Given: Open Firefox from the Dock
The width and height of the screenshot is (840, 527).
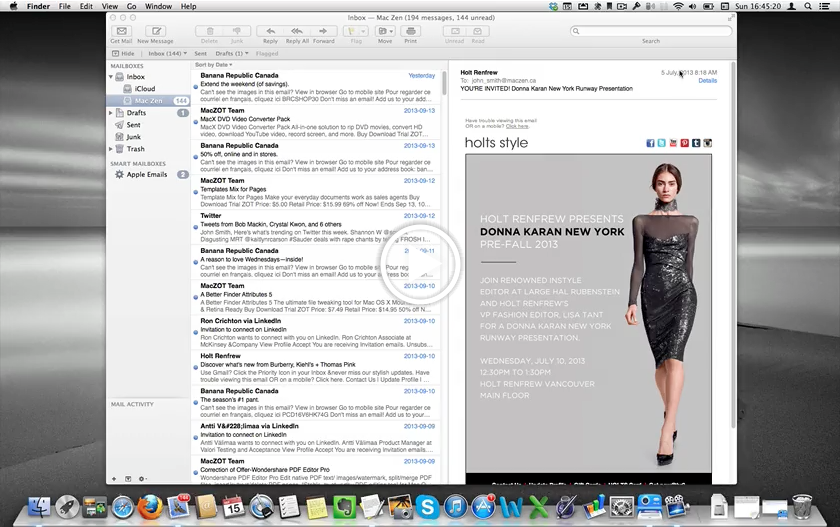Looking at the screenshot, I should (x=150, y=506).
